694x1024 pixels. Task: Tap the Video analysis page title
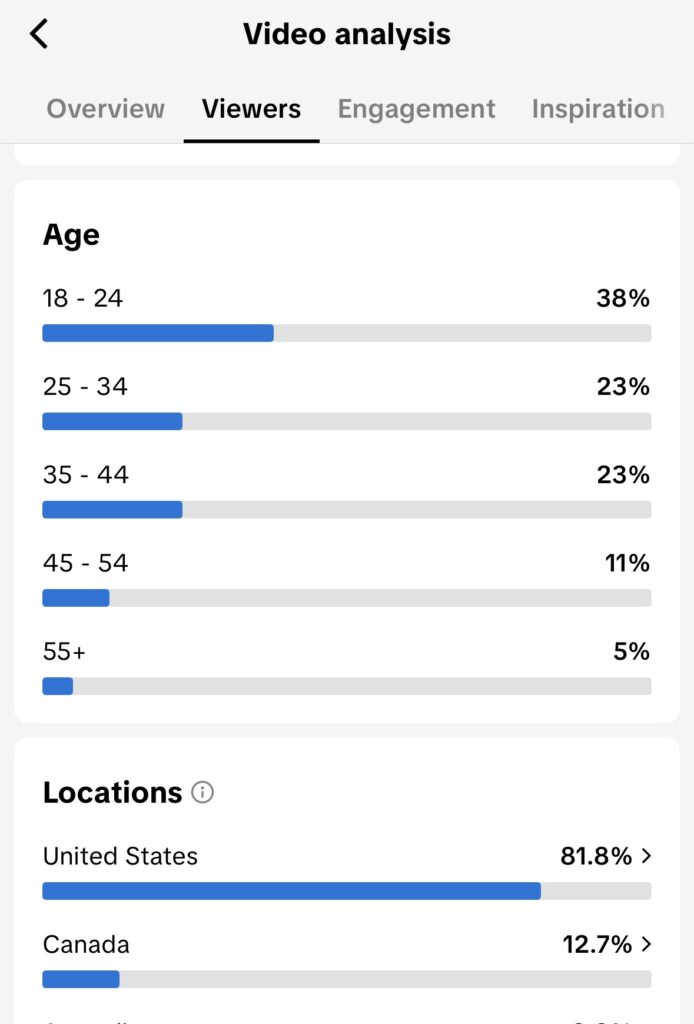click(346, 34)
